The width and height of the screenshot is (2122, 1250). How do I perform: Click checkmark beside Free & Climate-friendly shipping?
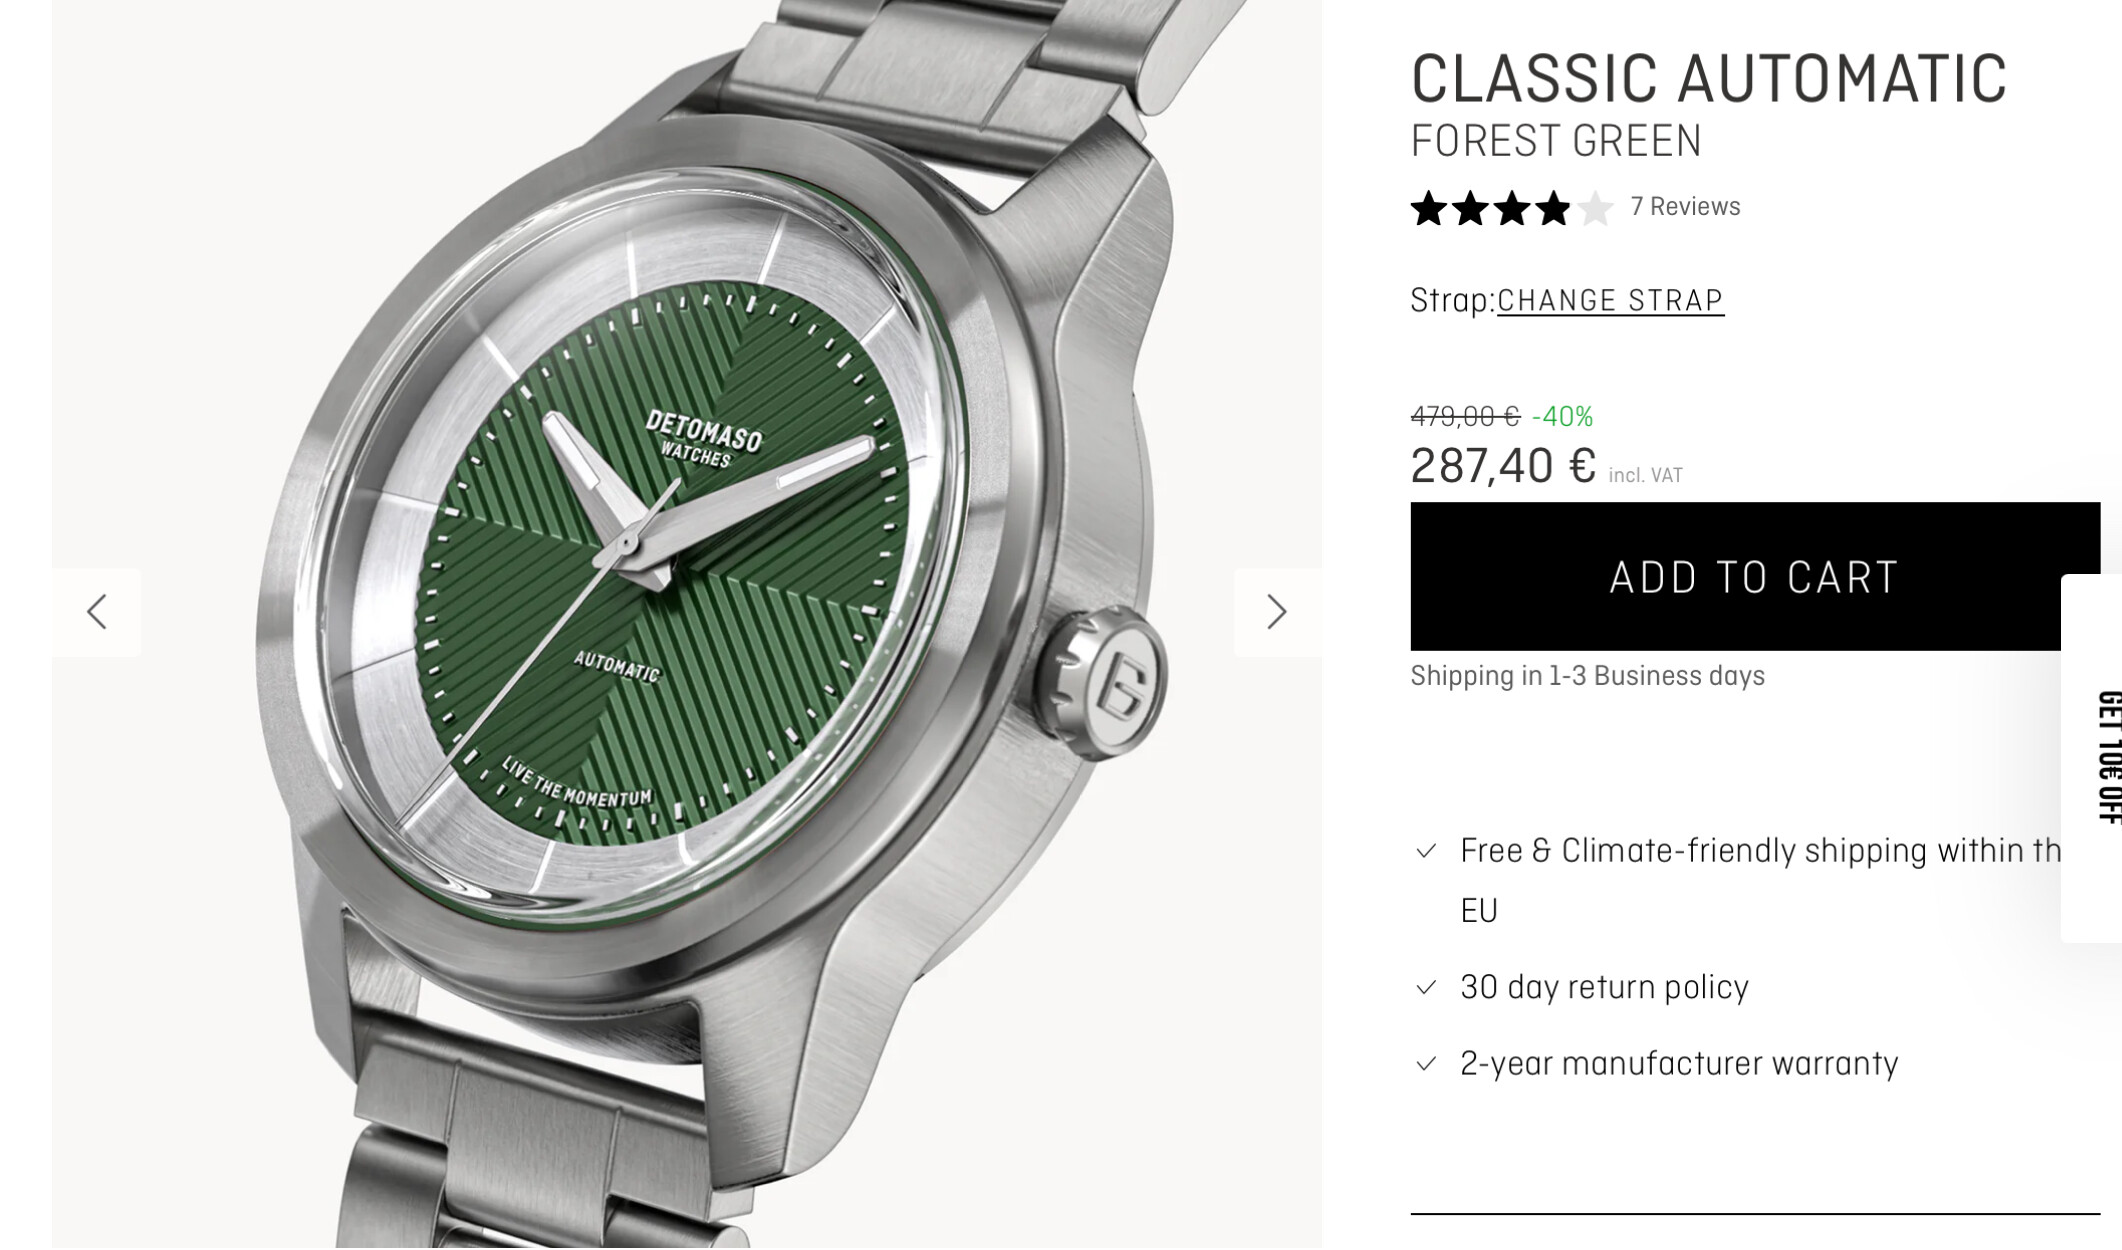click(x=1427, y=851)
